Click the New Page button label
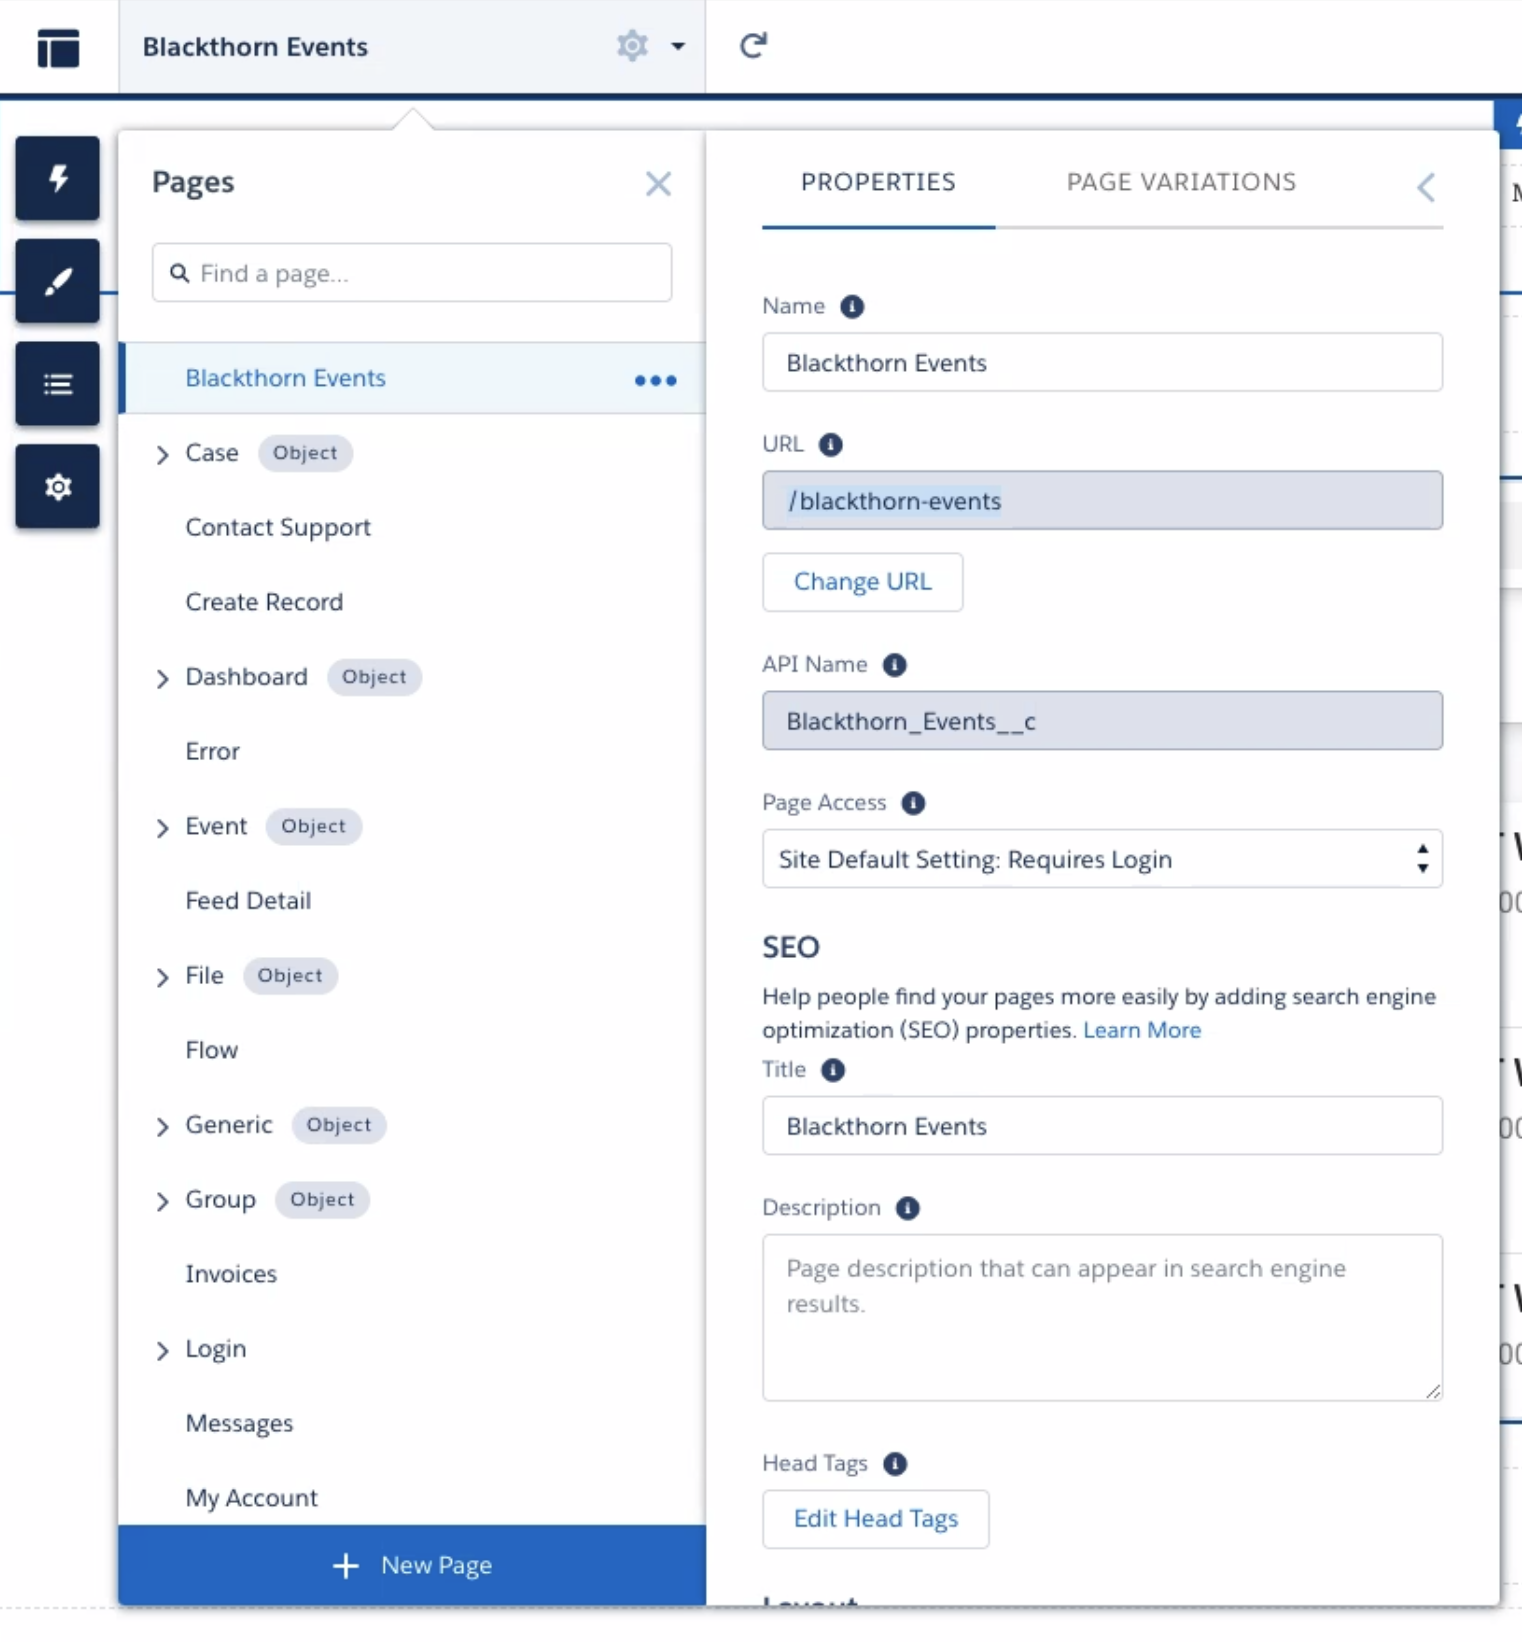Image resolution: width=1522 pixels, height=1642 pixels. tap(436, 1565)
